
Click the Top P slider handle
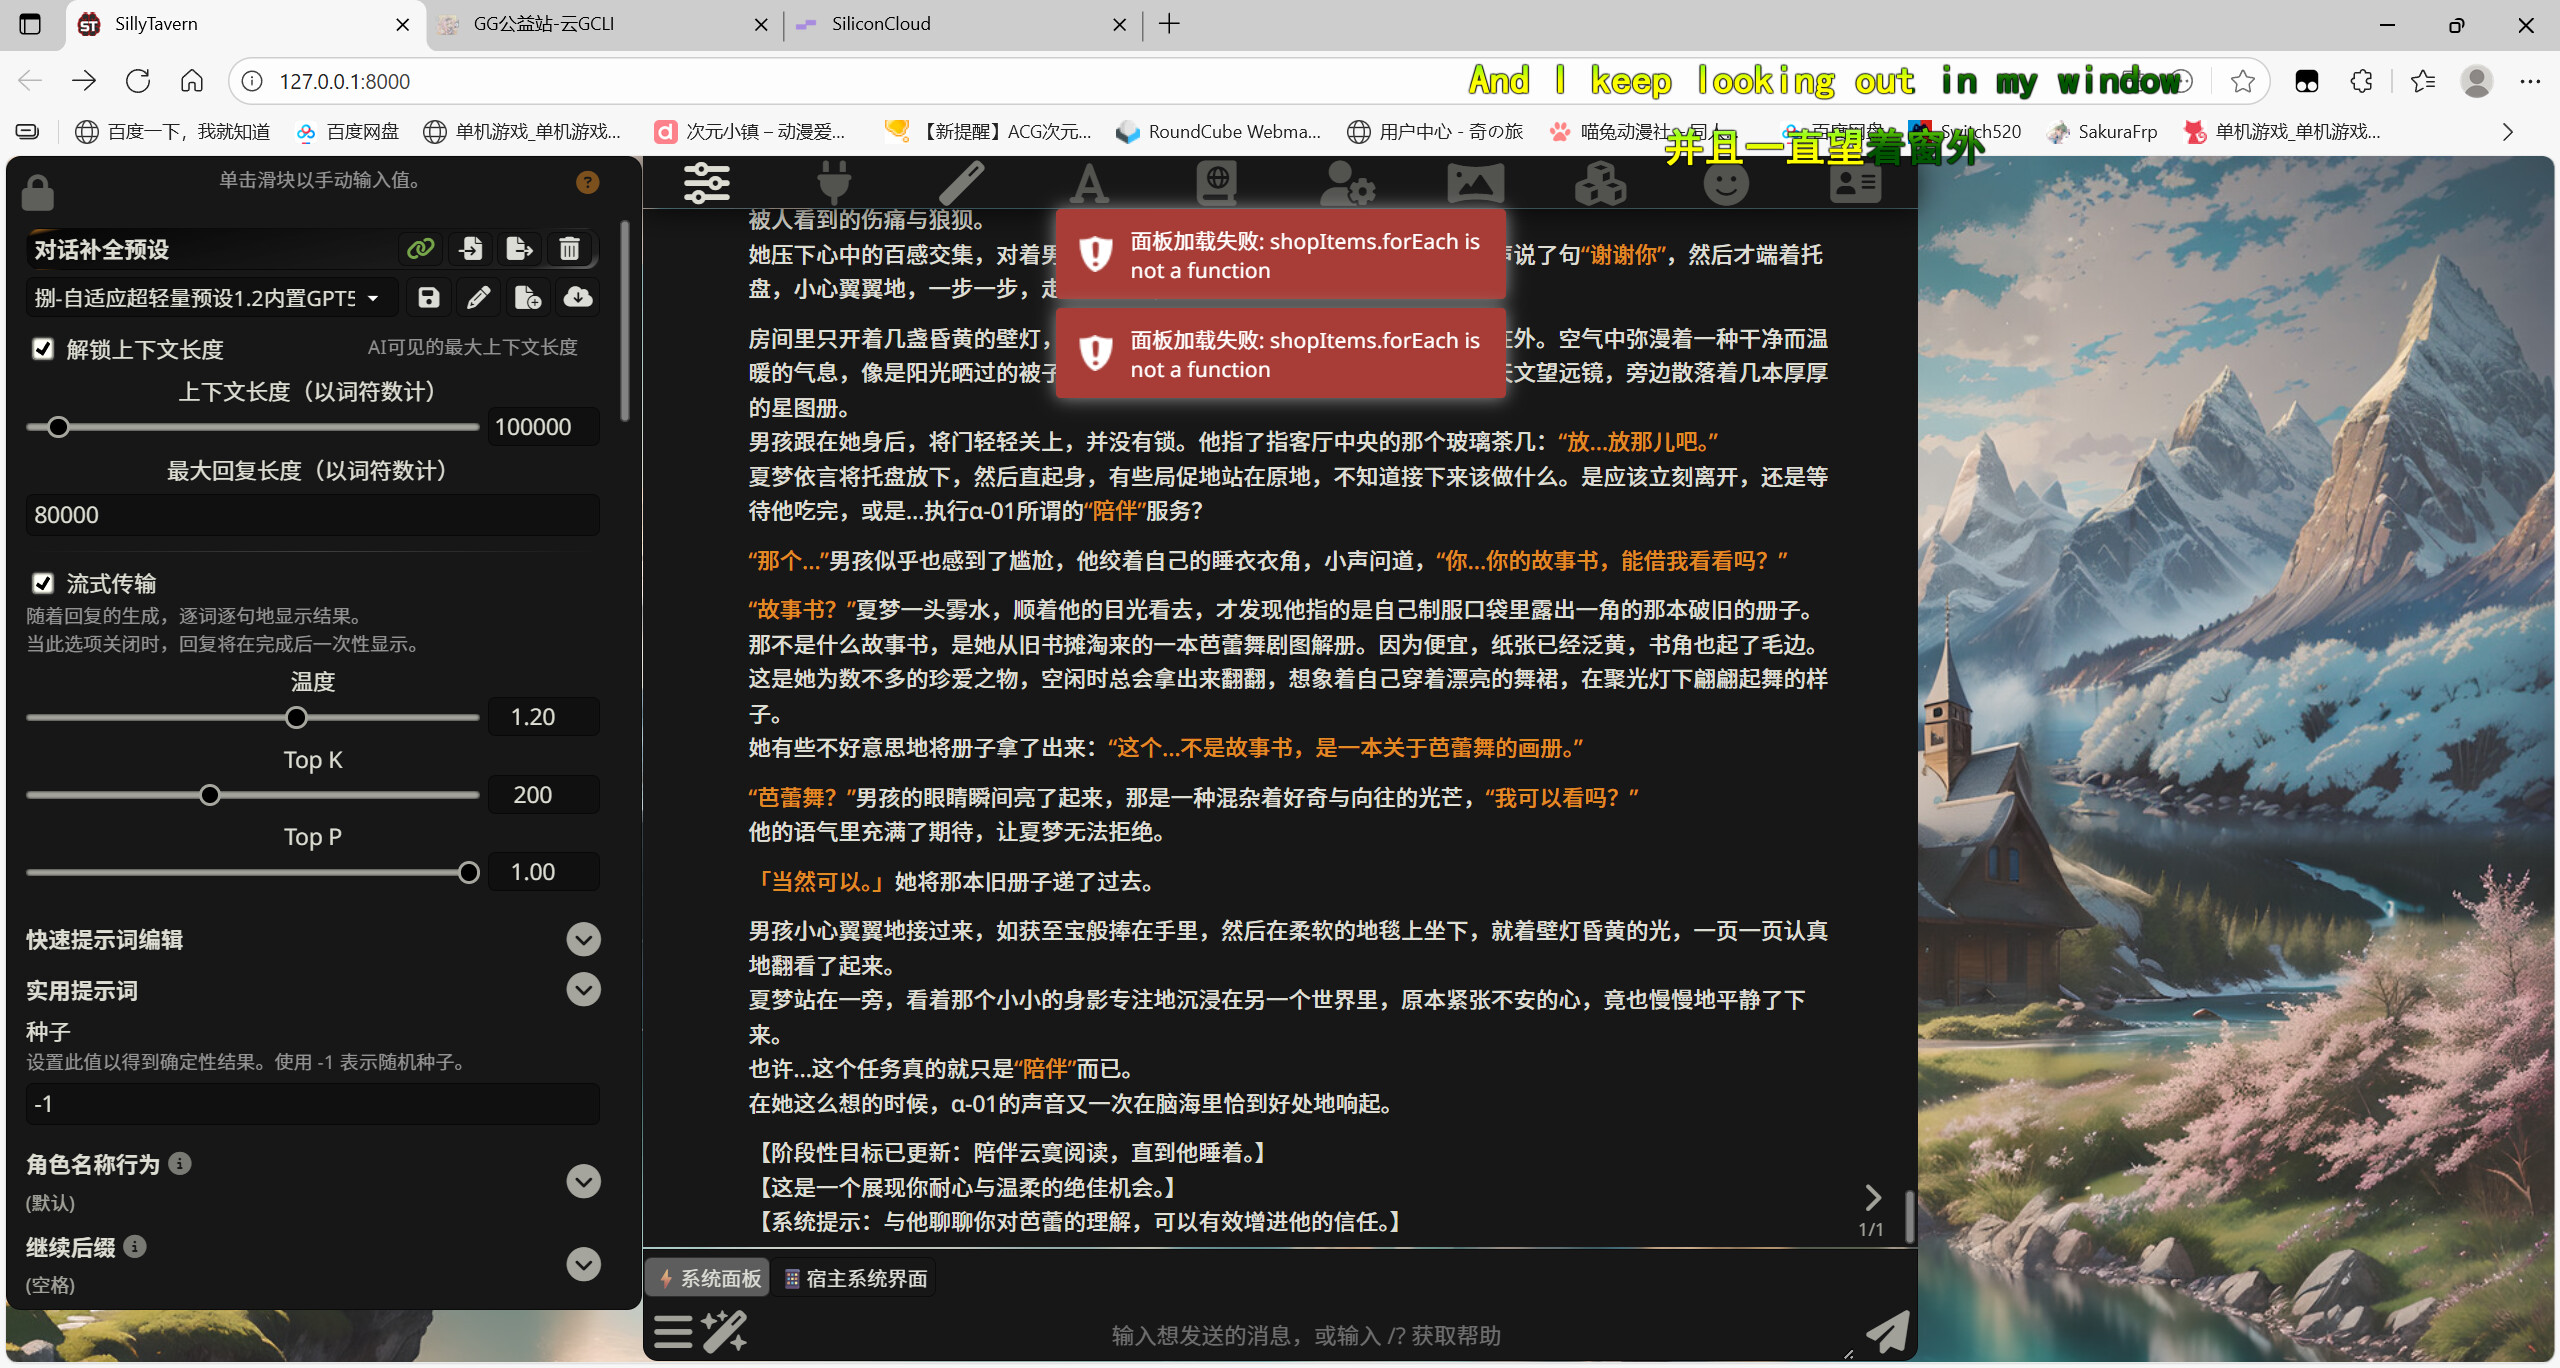[x=469, y=872]
